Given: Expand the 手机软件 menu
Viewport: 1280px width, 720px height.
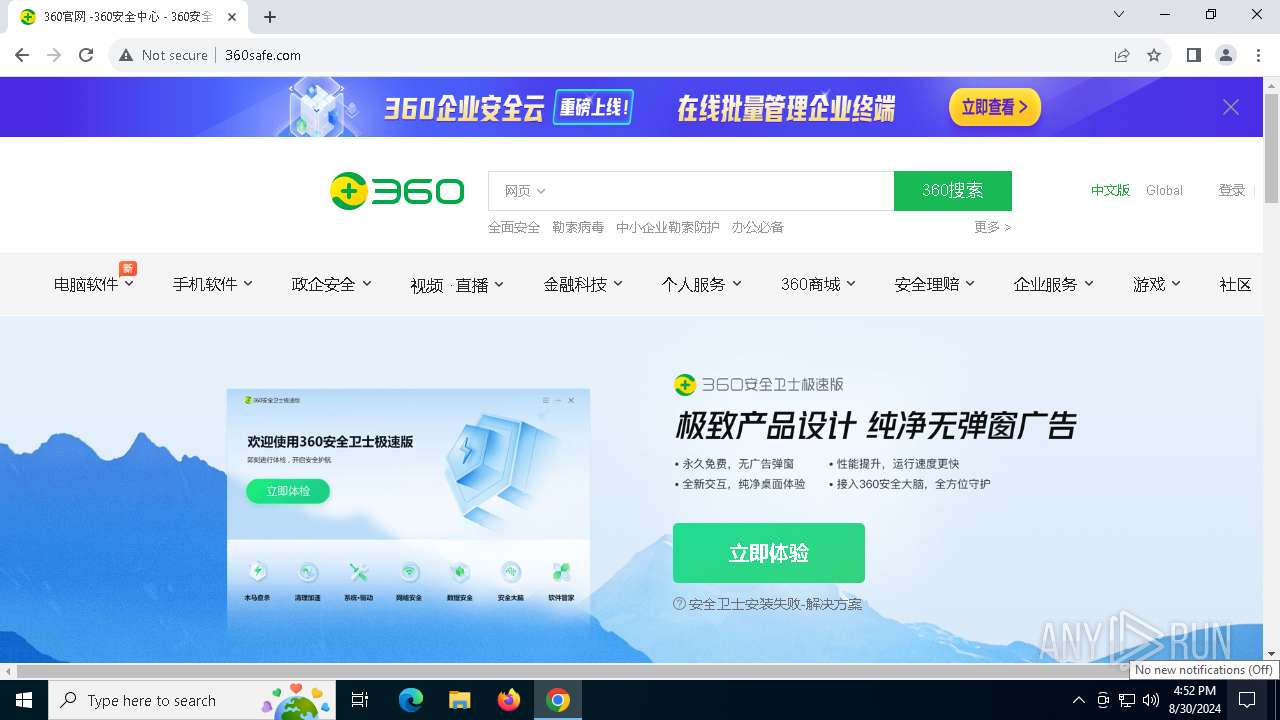Looking at the screenshot, I should (213, 284).
